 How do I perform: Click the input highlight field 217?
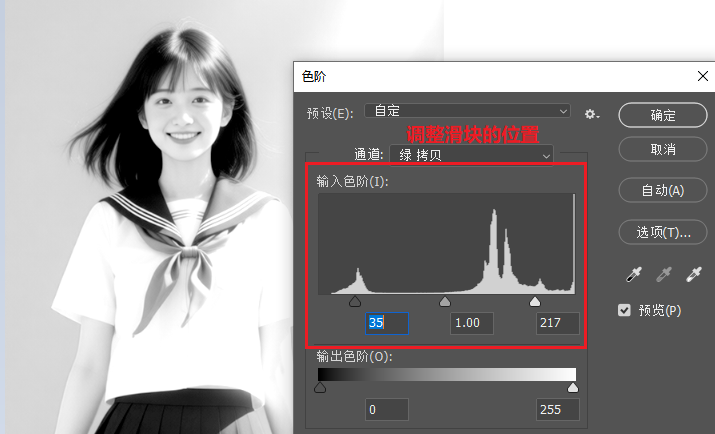[x=558, y=323]
